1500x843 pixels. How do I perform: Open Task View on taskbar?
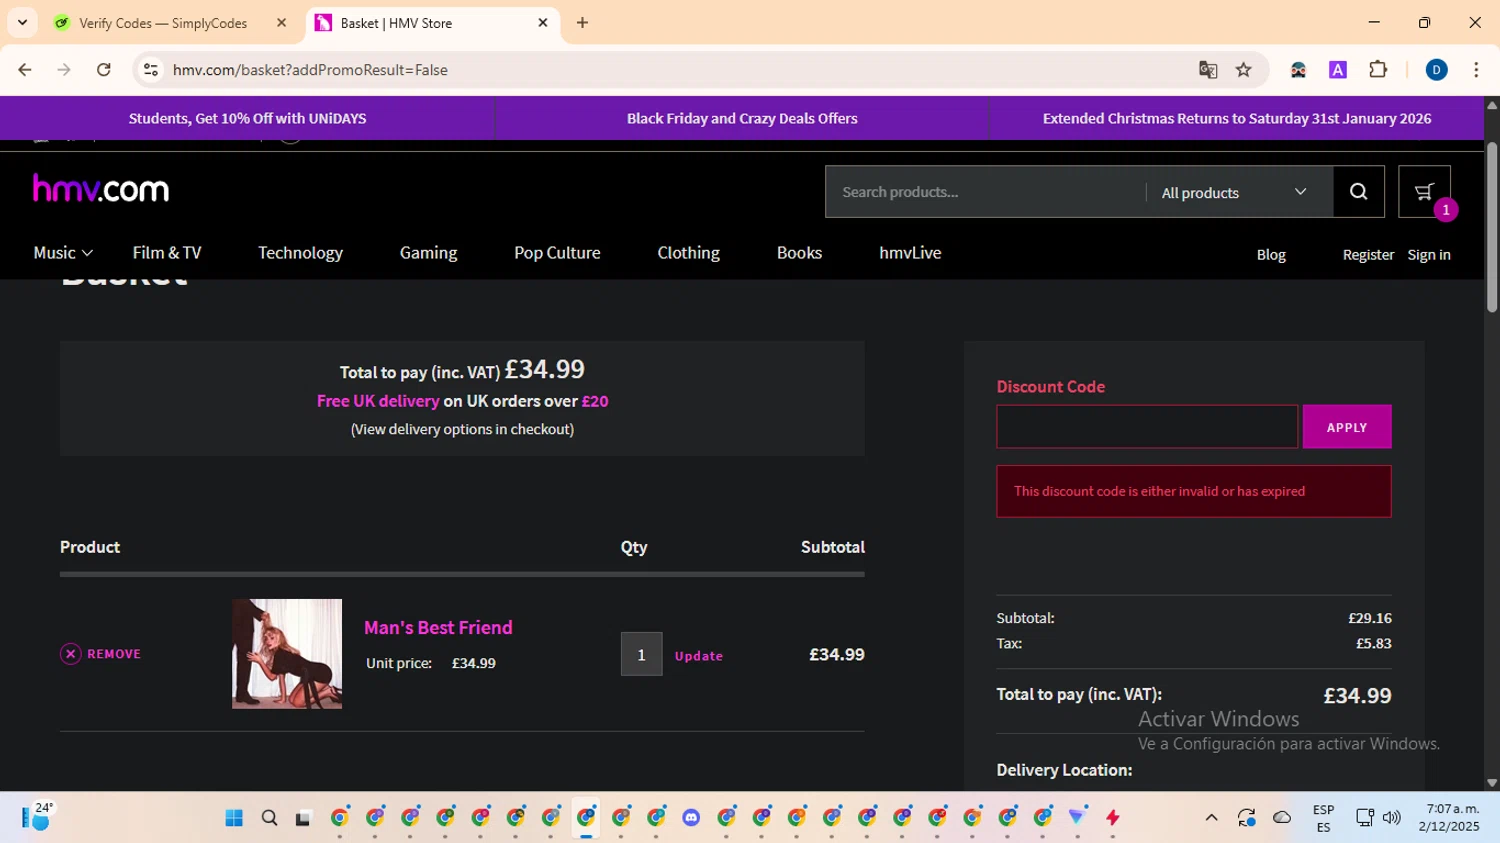[303, 818]
